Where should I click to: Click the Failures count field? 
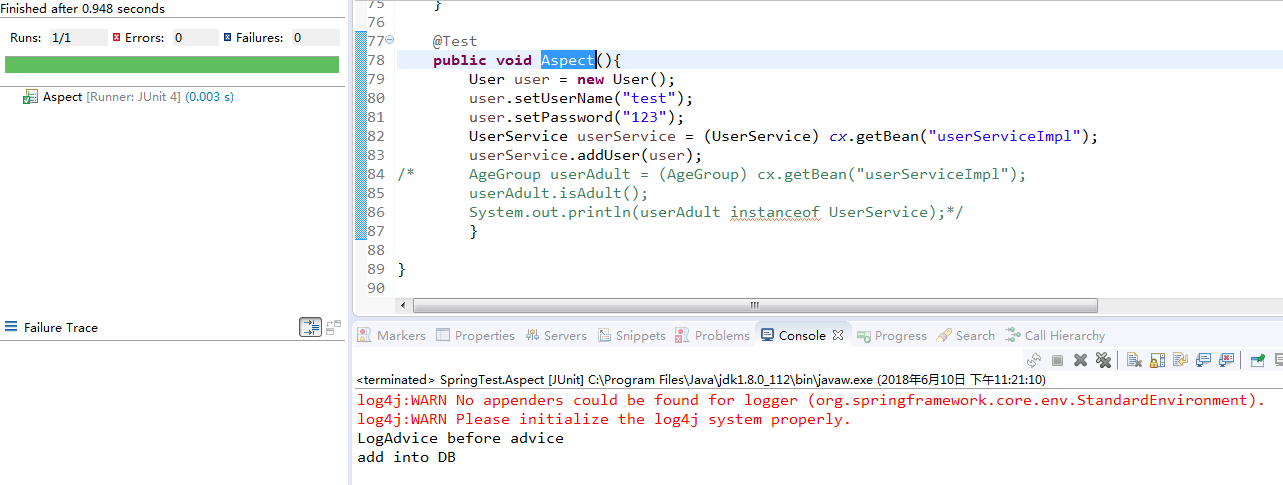coord(314,37)
